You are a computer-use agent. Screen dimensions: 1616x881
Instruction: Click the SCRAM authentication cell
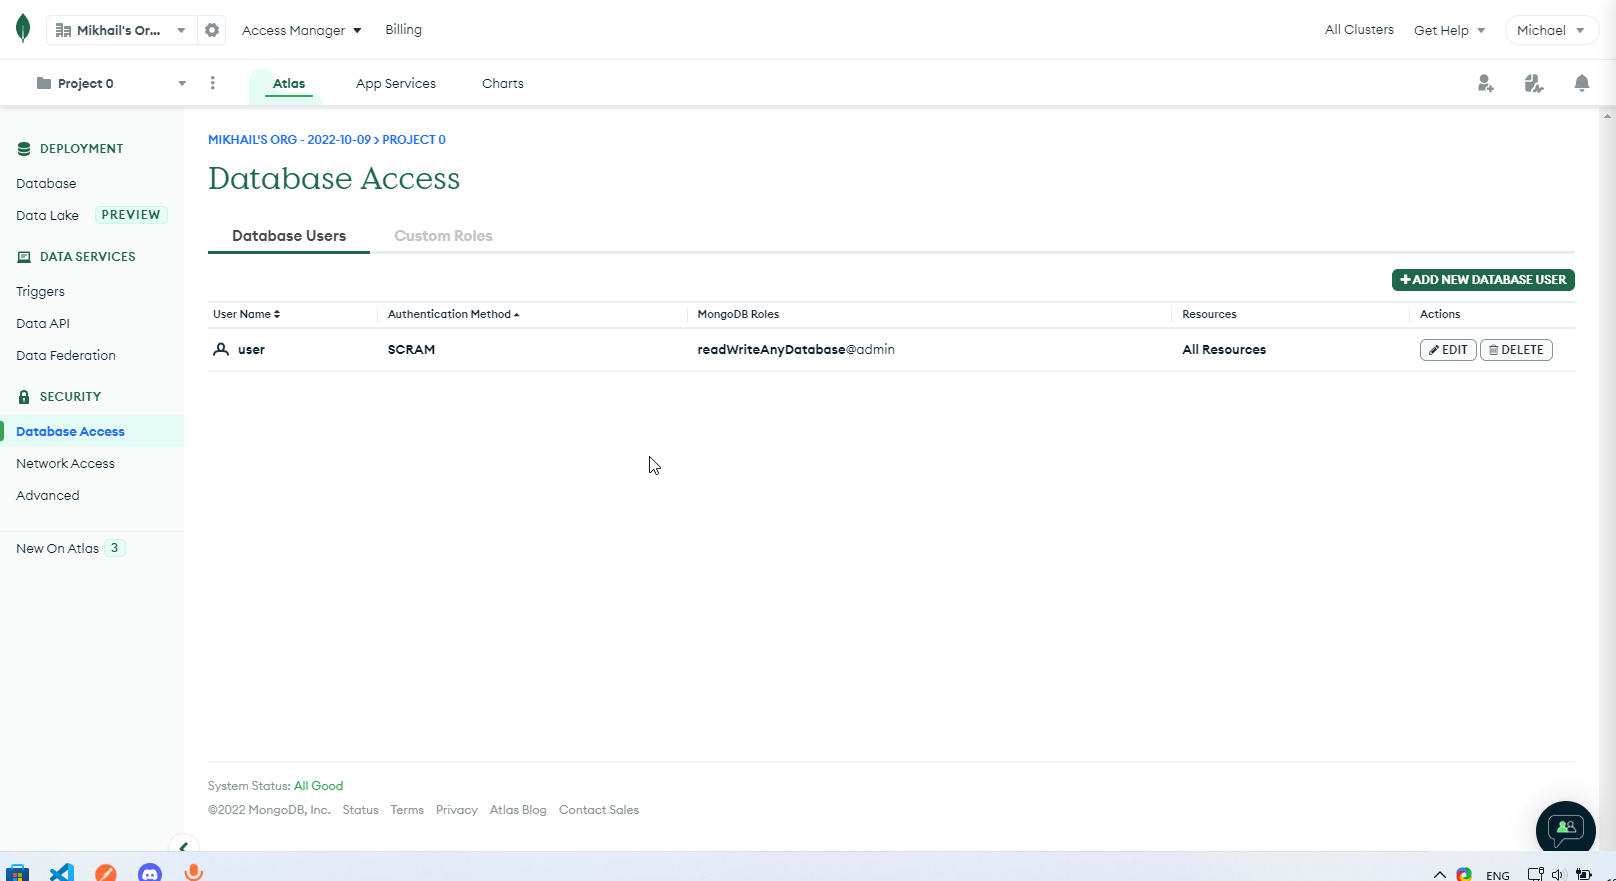[x=411, y=349]
